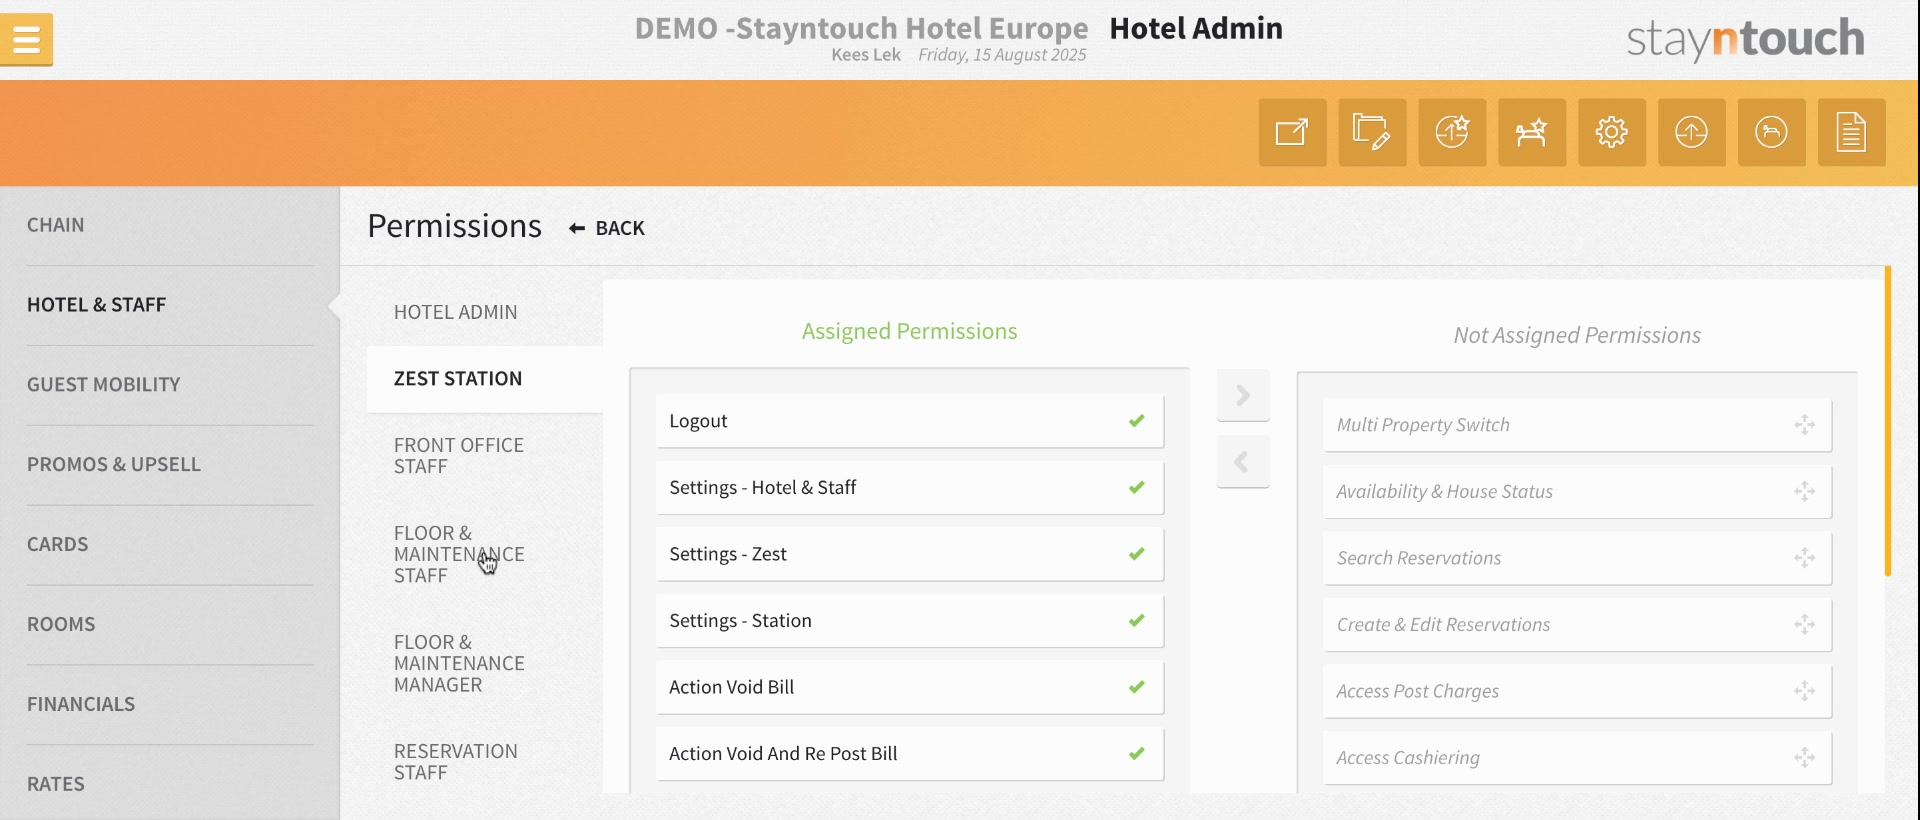Select the Logout assigned permission row
The height and width of the screenshot is (820, 1920).
[x=910, y=421]
